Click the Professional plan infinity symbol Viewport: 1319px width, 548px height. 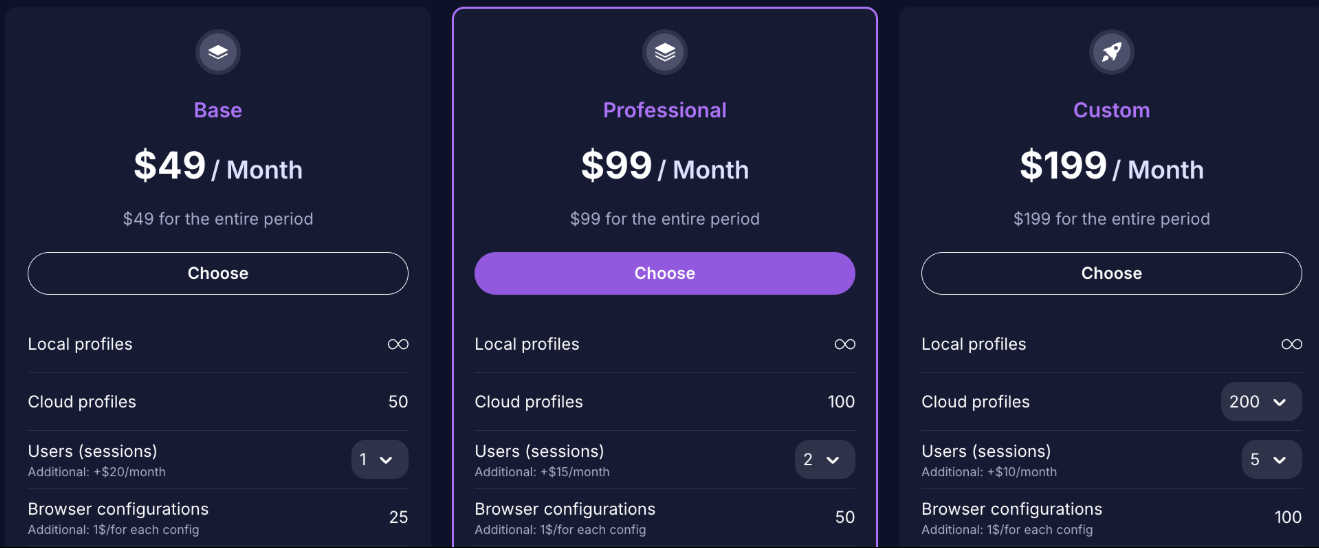845,344
